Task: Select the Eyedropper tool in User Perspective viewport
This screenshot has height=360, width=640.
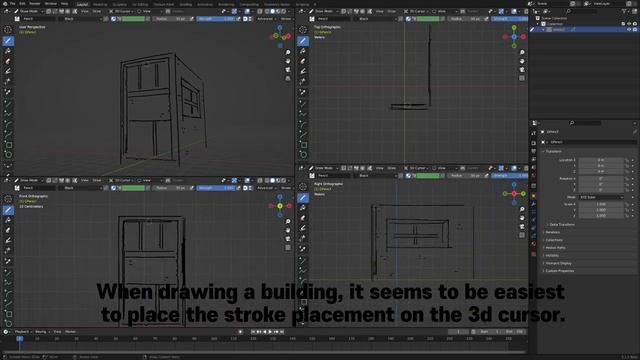Action: click(8, 92)
